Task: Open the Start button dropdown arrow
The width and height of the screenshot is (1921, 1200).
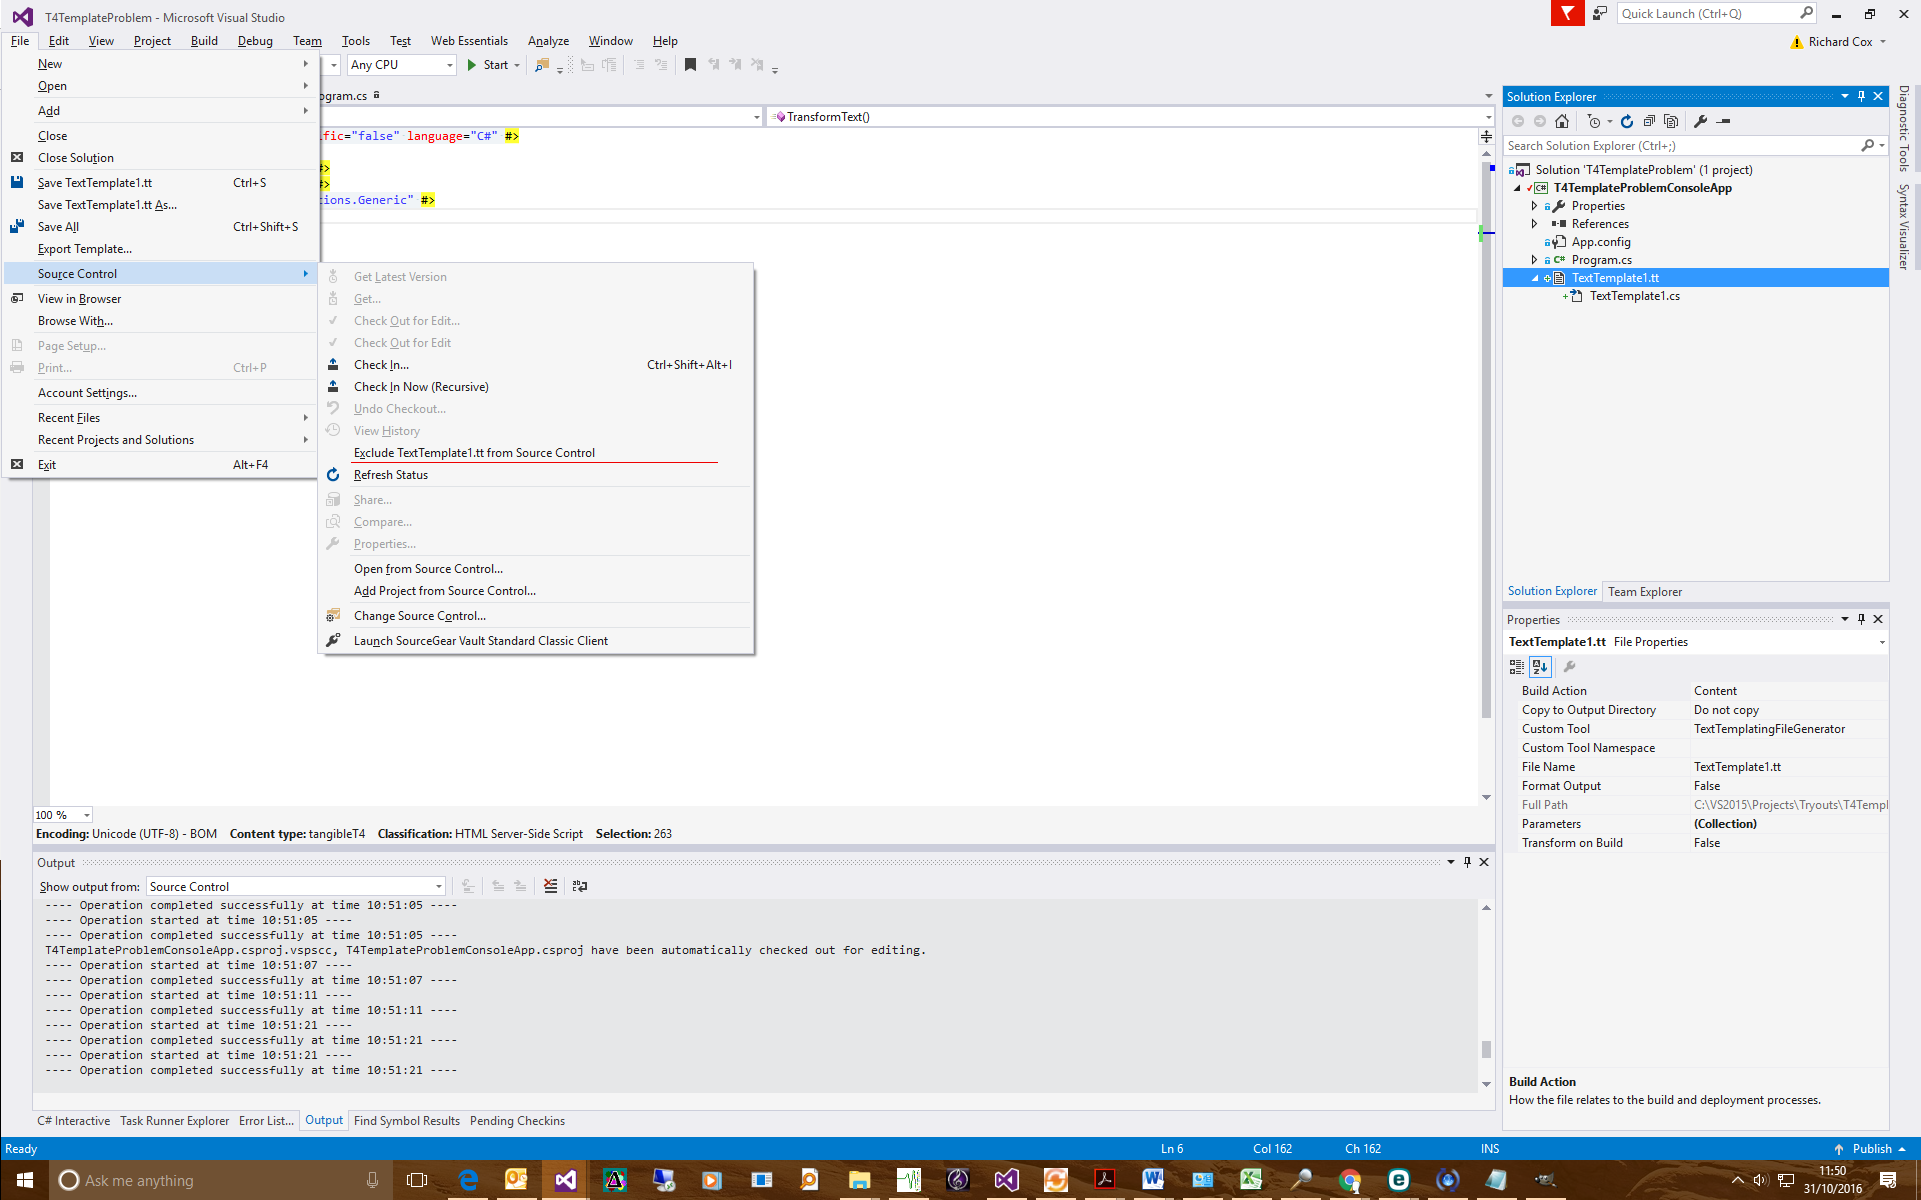Action: tap(517, 65)
